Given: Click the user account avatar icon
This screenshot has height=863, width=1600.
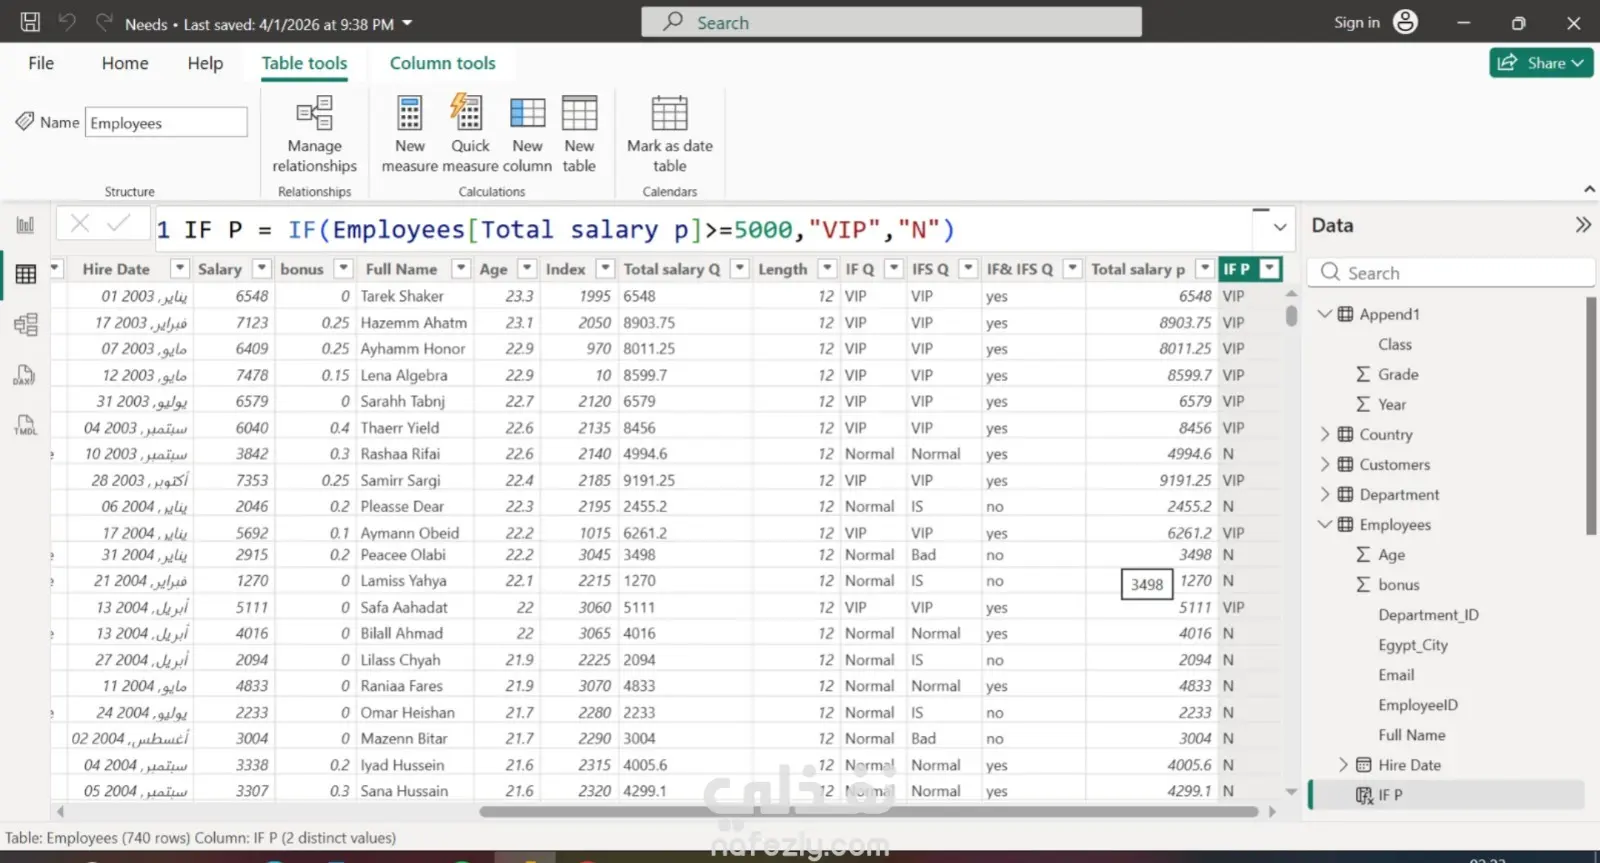Looking at the screenshot, I should point(1405,22).
